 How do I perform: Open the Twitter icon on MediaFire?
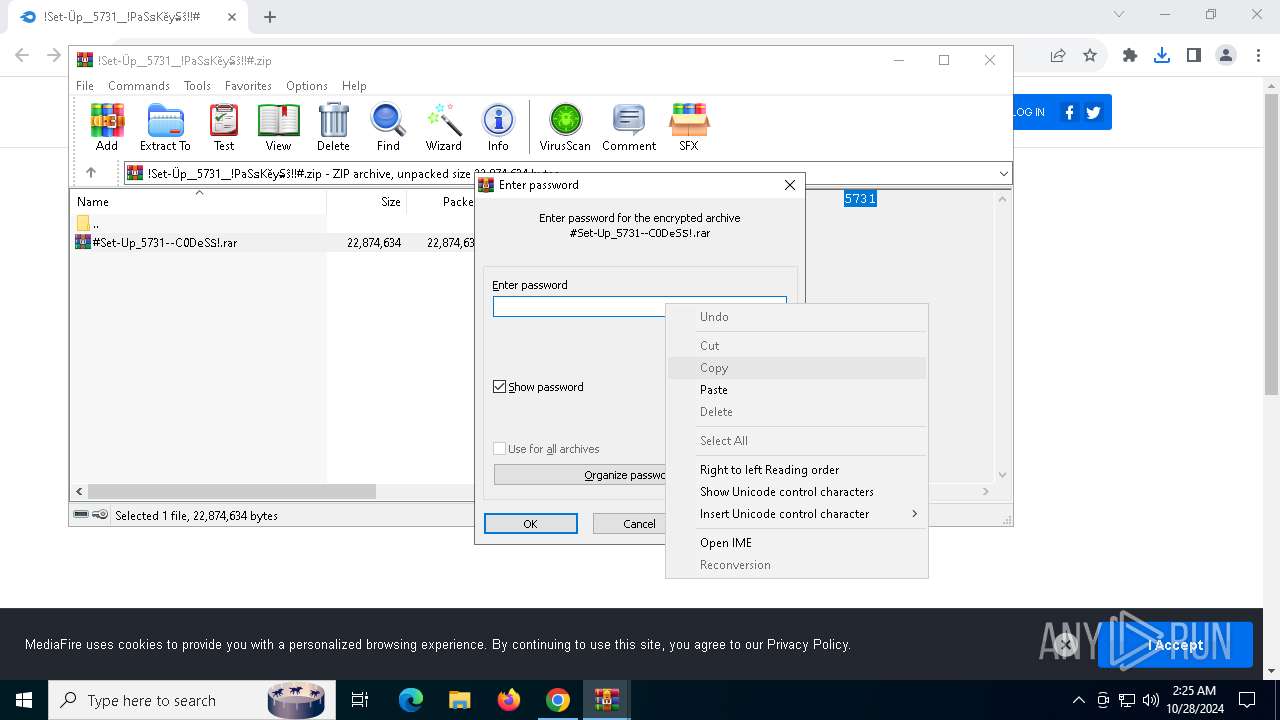click(x=1093, y=112)
